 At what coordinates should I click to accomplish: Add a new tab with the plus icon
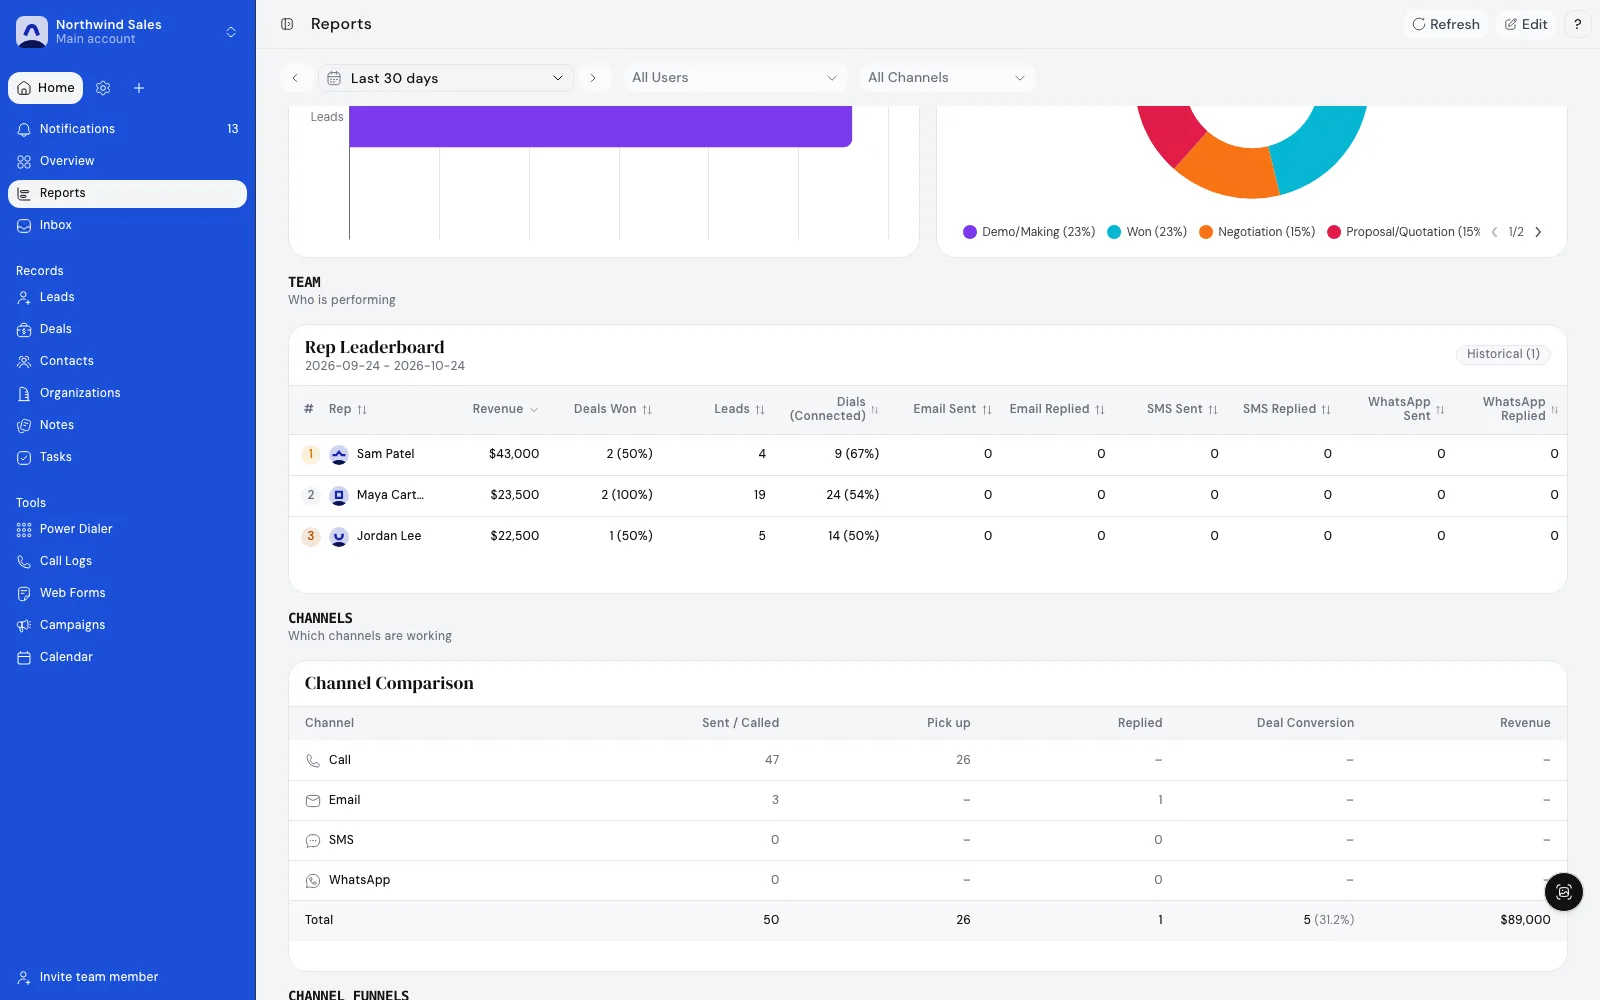tap(139, 88)
